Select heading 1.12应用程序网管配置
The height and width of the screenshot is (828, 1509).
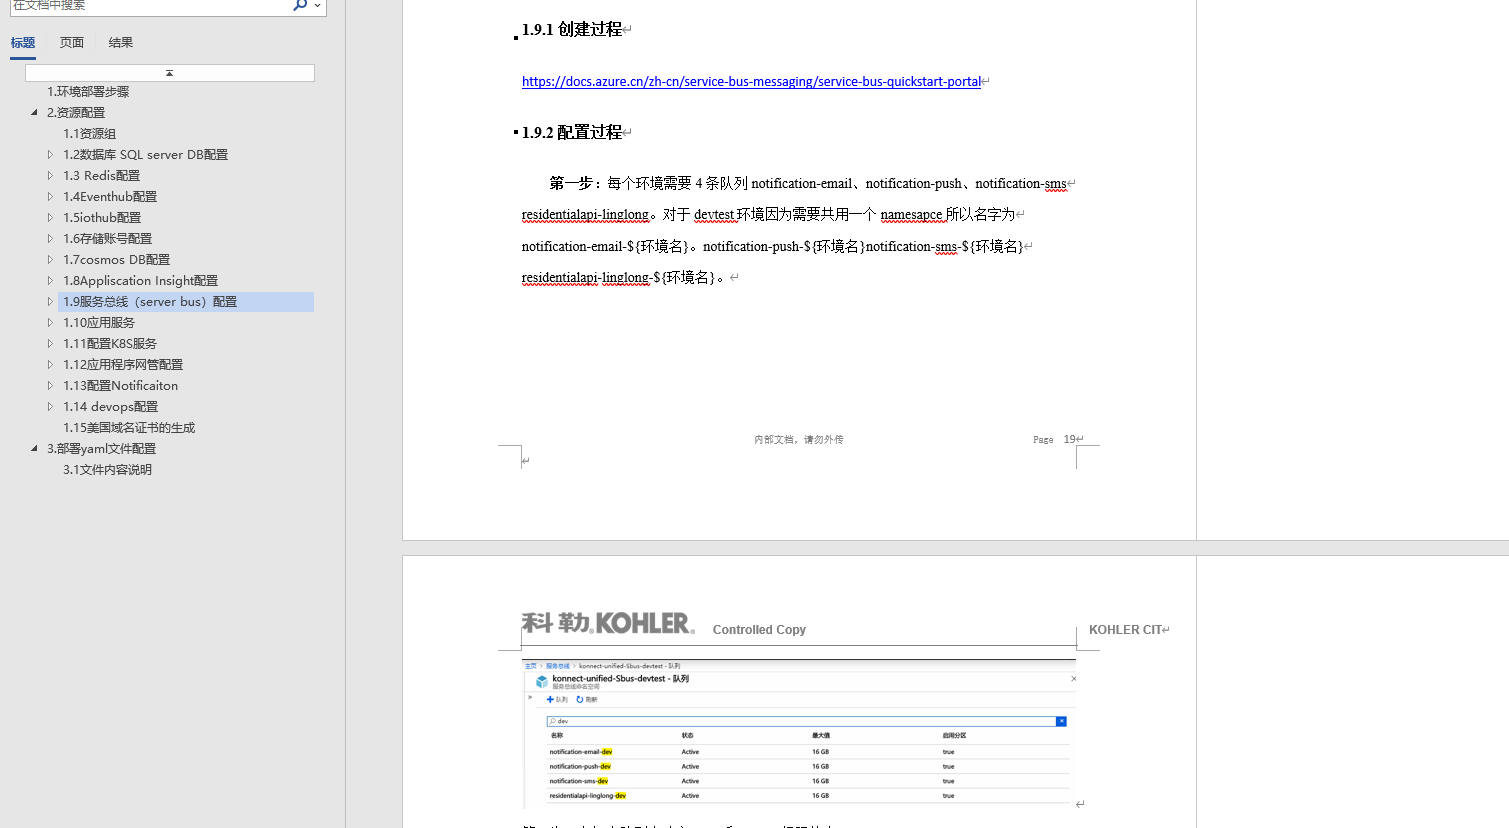pos(123,365)
